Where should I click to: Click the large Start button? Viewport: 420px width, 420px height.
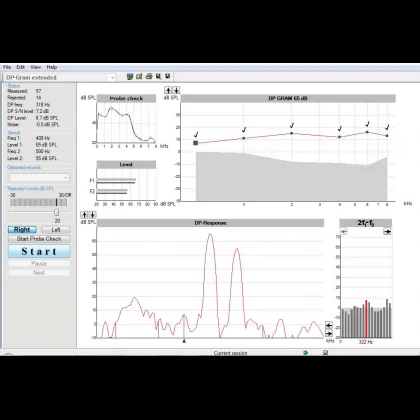click(x=39, y=251)
